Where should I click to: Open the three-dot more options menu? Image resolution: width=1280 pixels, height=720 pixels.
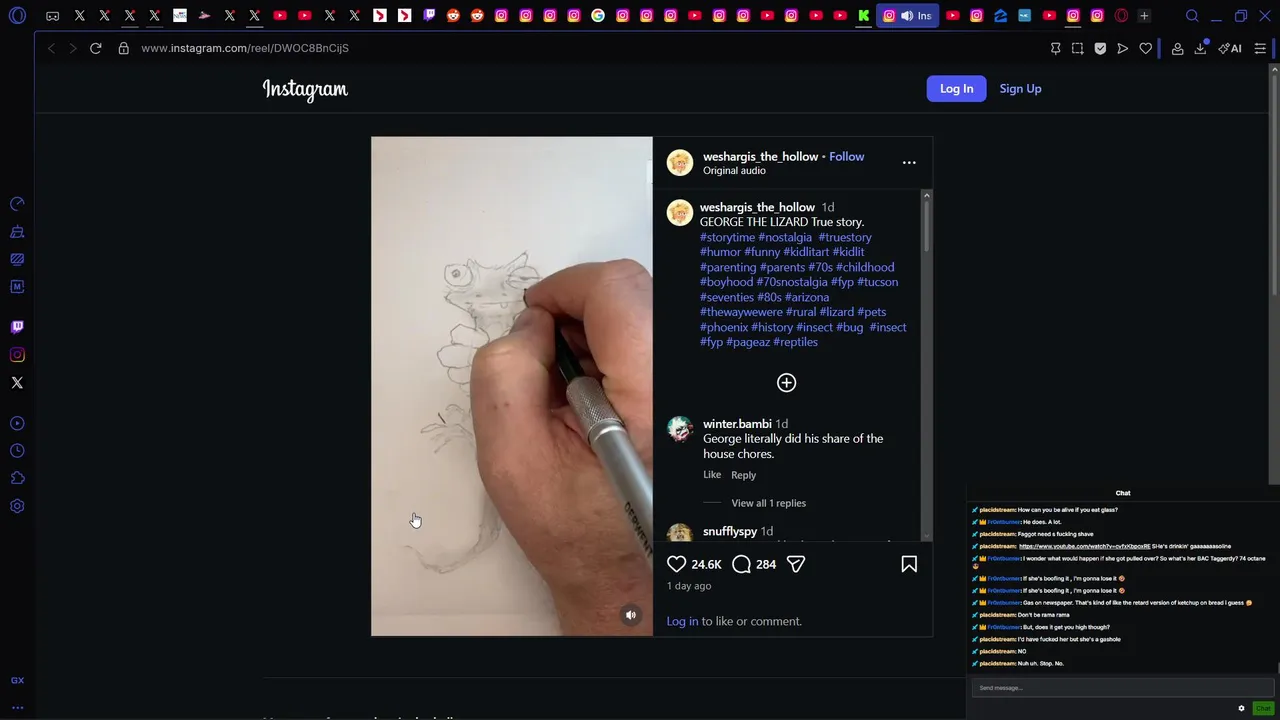point(909,162)
